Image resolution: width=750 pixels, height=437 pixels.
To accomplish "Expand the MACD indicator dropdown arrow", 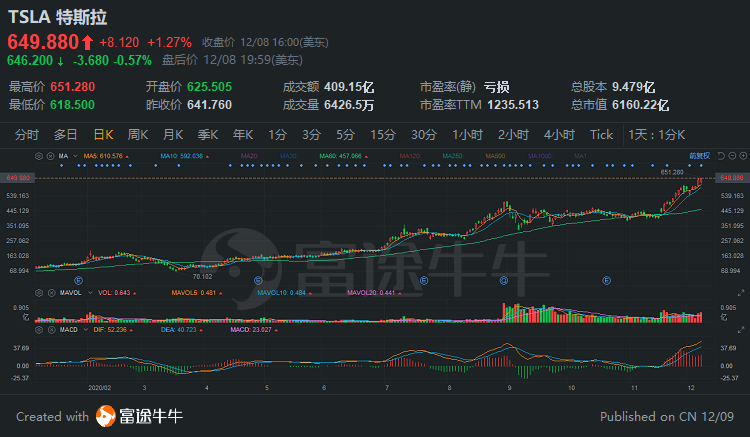I will (x=86, y=330).
